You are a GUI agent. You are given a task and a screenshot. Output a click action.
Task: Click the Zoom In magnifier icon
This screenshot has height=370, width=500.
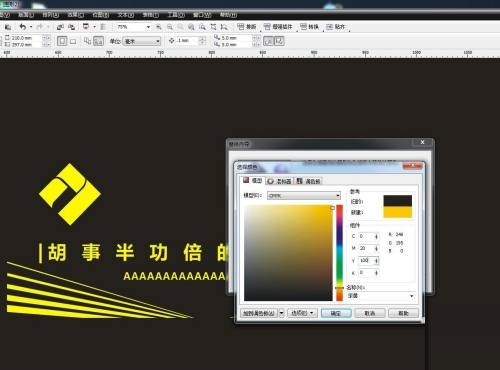[x=159, y=27]
